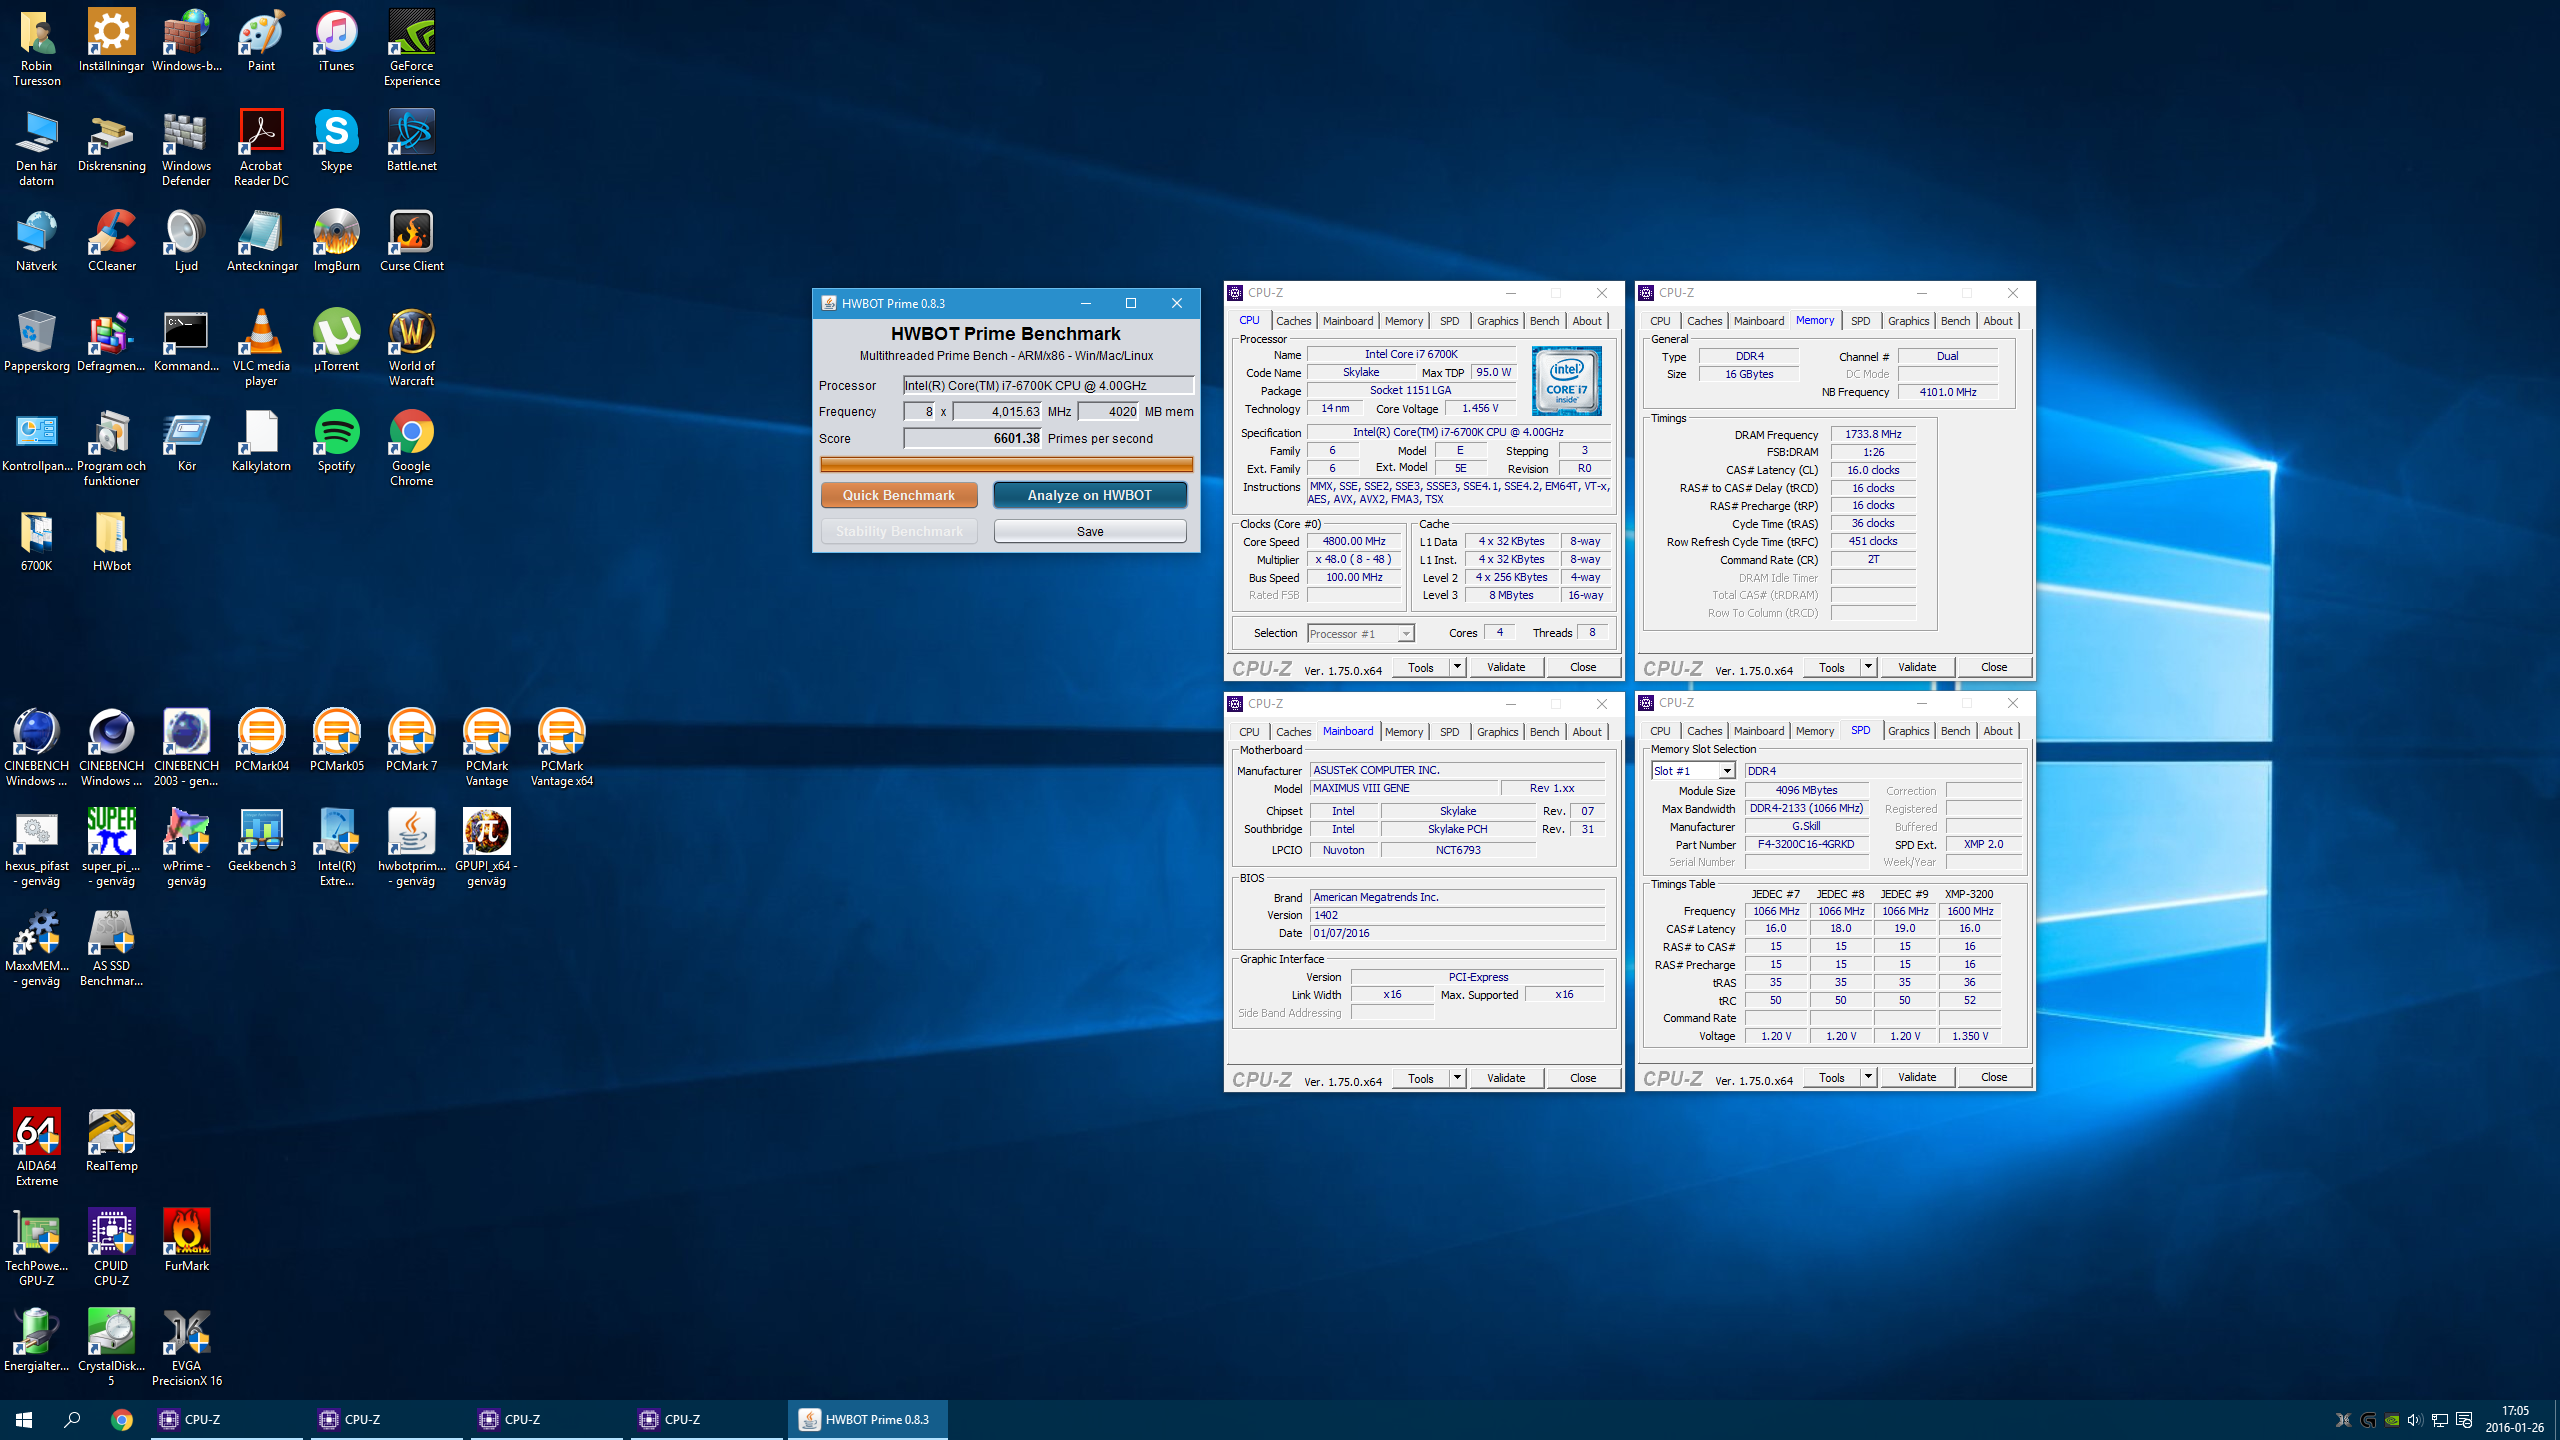Select the EVGA PrecisionX 16 icon

[186, 1347]
